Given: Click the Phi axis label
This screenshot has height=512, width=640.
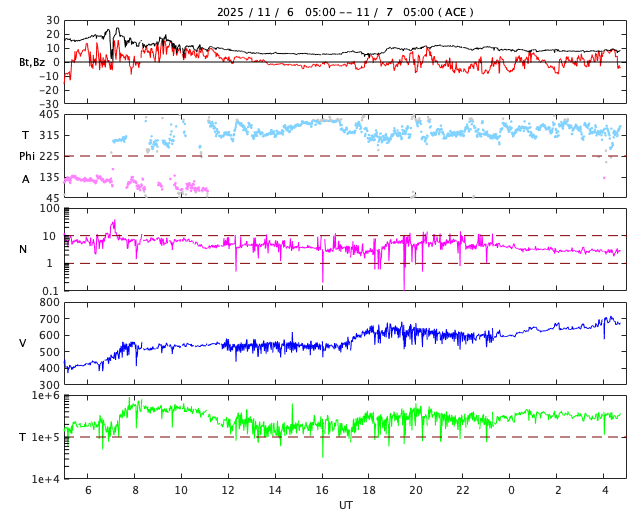Looking at the screenshot, I should 27,156.
